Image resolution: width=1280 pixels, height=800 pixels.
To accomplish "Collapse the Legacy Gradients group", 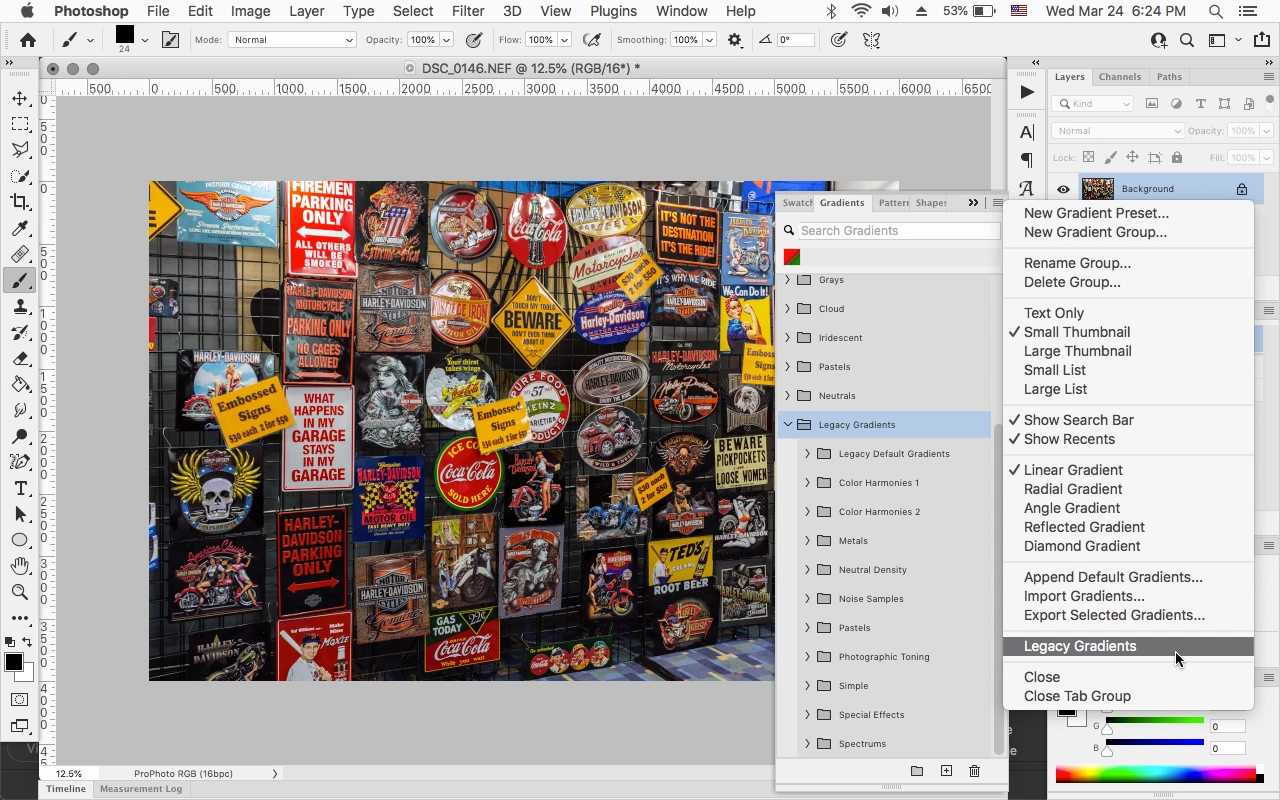I will point(788,425).
